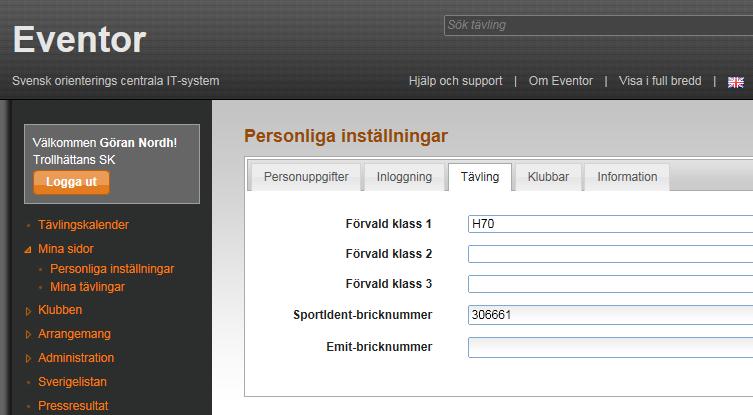753x415 pixels.
Task: Click the Svensk orienterings centrala IT-system tagline
Action: click(116, 81)
